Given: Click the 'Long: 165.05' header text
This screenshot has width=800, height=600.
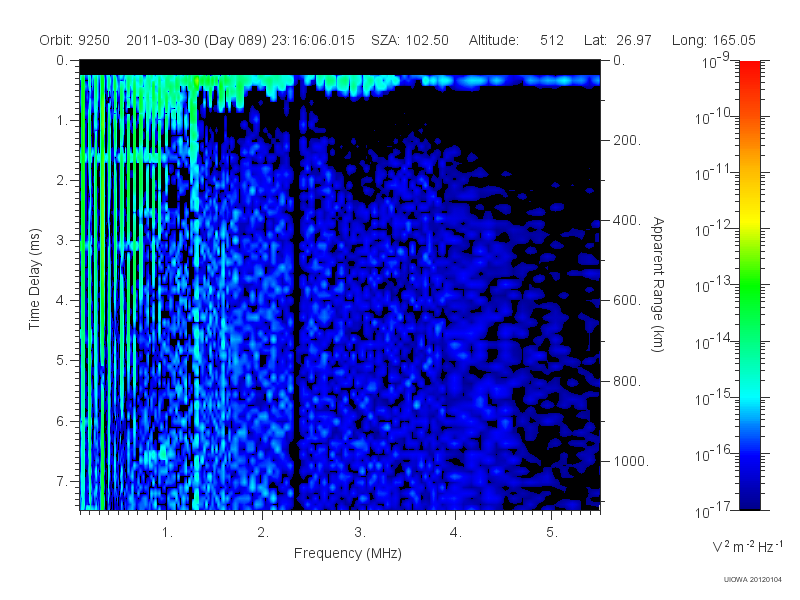Looking at the screenshot, I should (x=713, y=40).
